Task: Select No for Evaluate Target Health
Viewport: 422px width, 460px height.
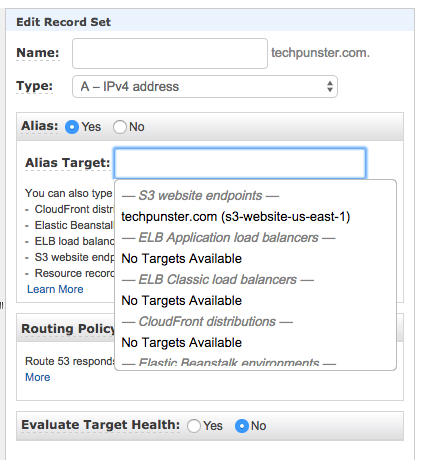Action: (242, 426)
